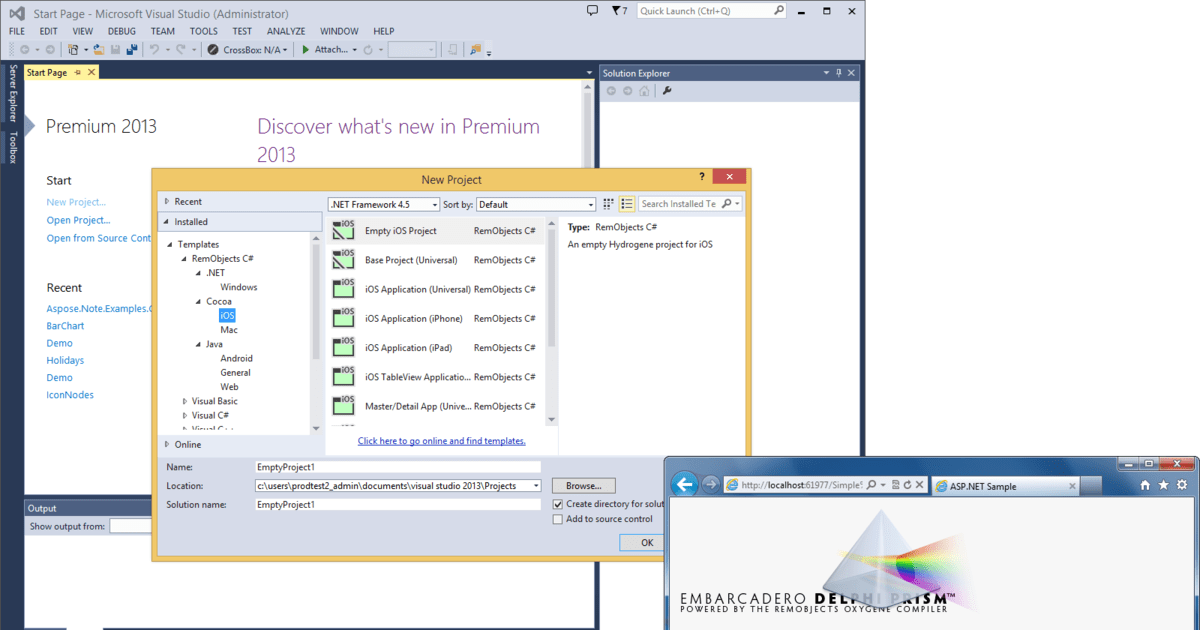Select the iOS Application (iPad) template icon
This screenshot has height=630, width=1200.
point(343,347)
